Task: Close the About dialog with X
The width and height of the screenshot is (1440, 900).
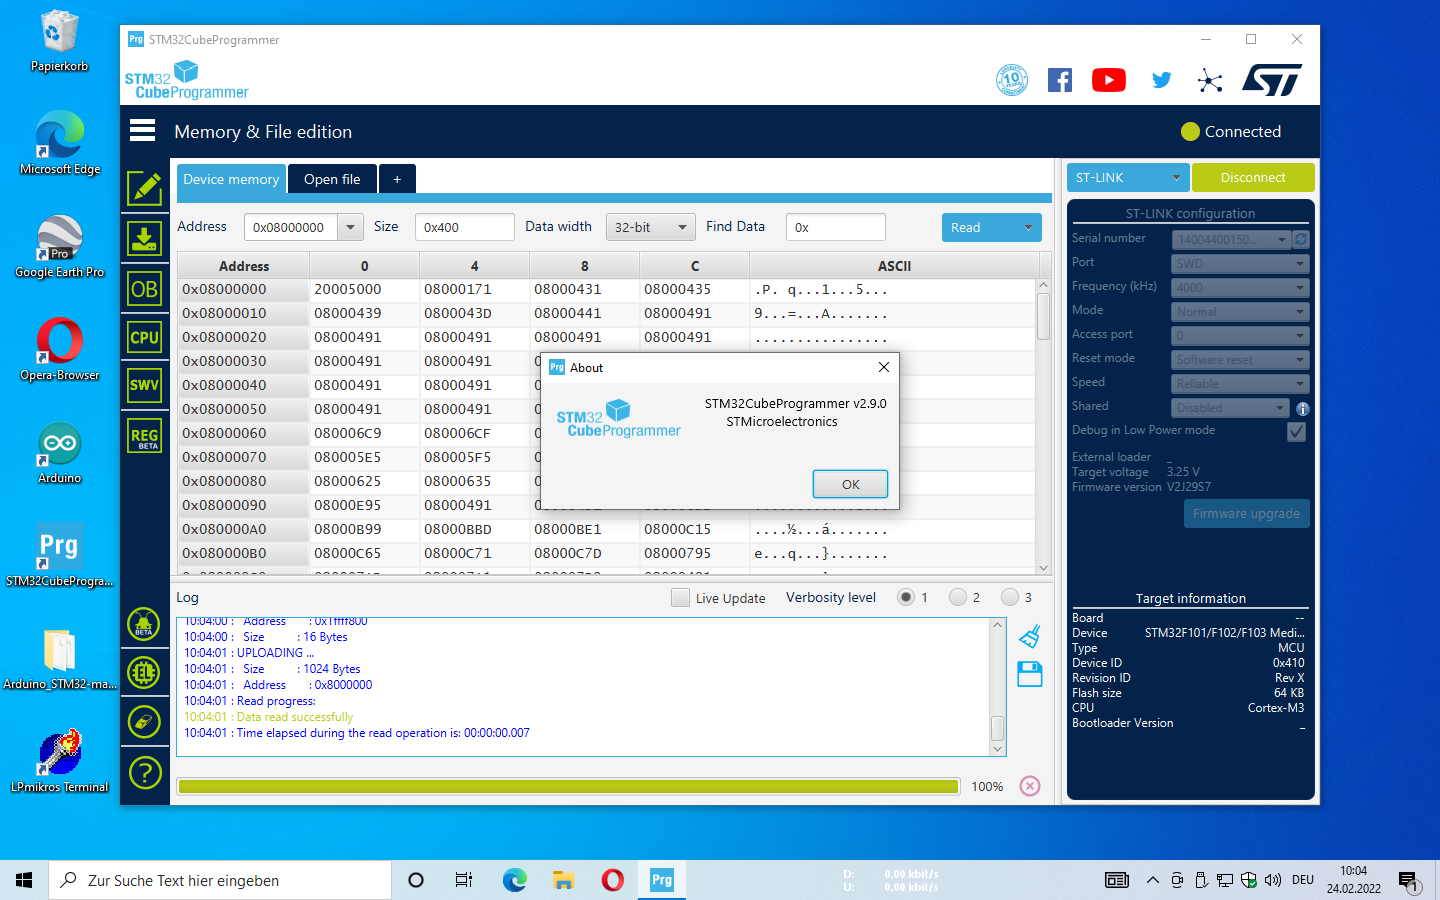Action: click(884, 367)
